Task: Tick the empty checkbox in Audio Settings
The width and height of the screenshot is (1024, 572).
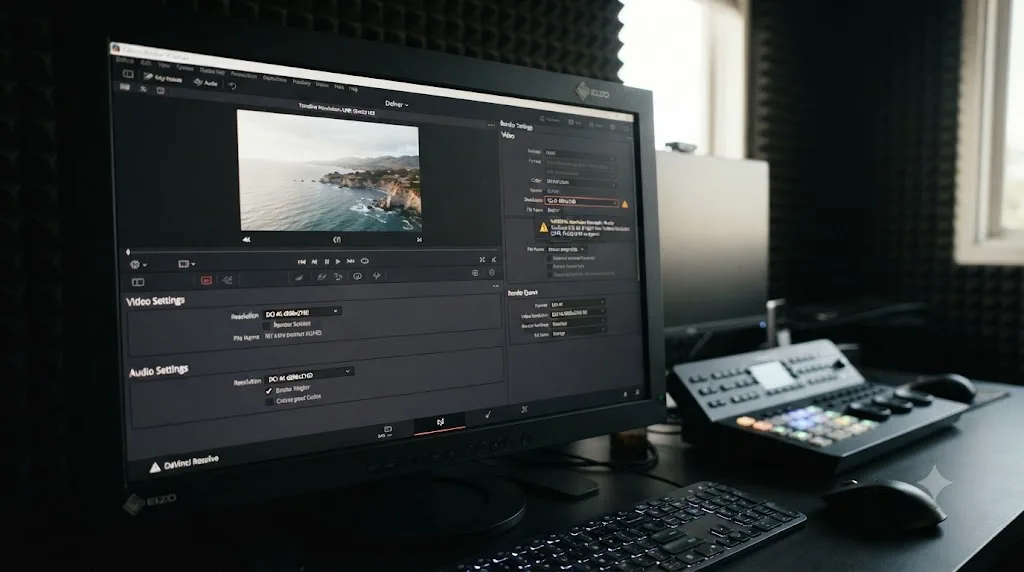Action: pos(269,401)
